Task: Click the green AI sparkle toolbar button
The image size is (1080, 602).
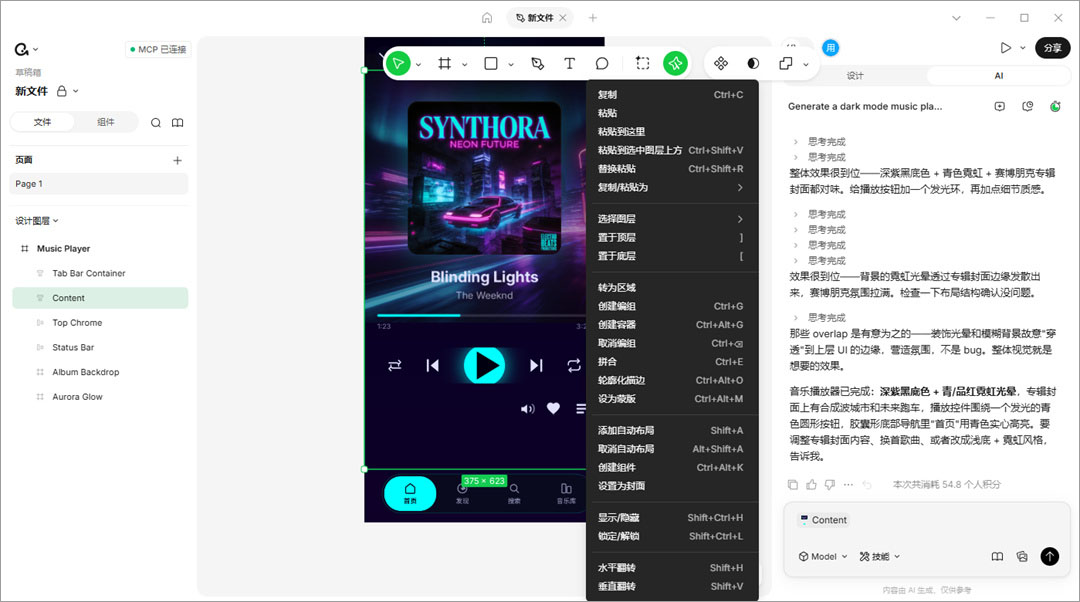Action: tap(675, 63)
